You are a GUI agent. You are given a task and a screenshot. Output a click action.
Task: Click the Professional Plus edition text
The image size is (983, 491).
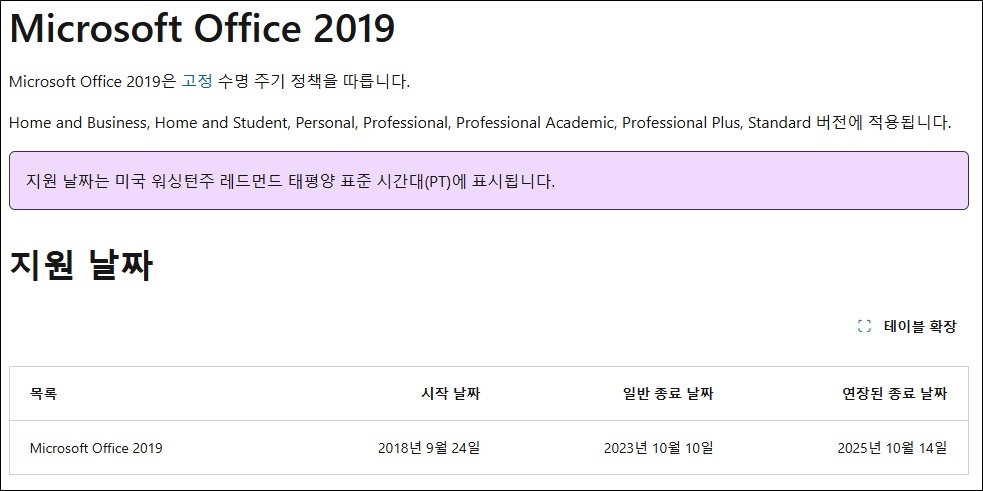tap(681, 123)
